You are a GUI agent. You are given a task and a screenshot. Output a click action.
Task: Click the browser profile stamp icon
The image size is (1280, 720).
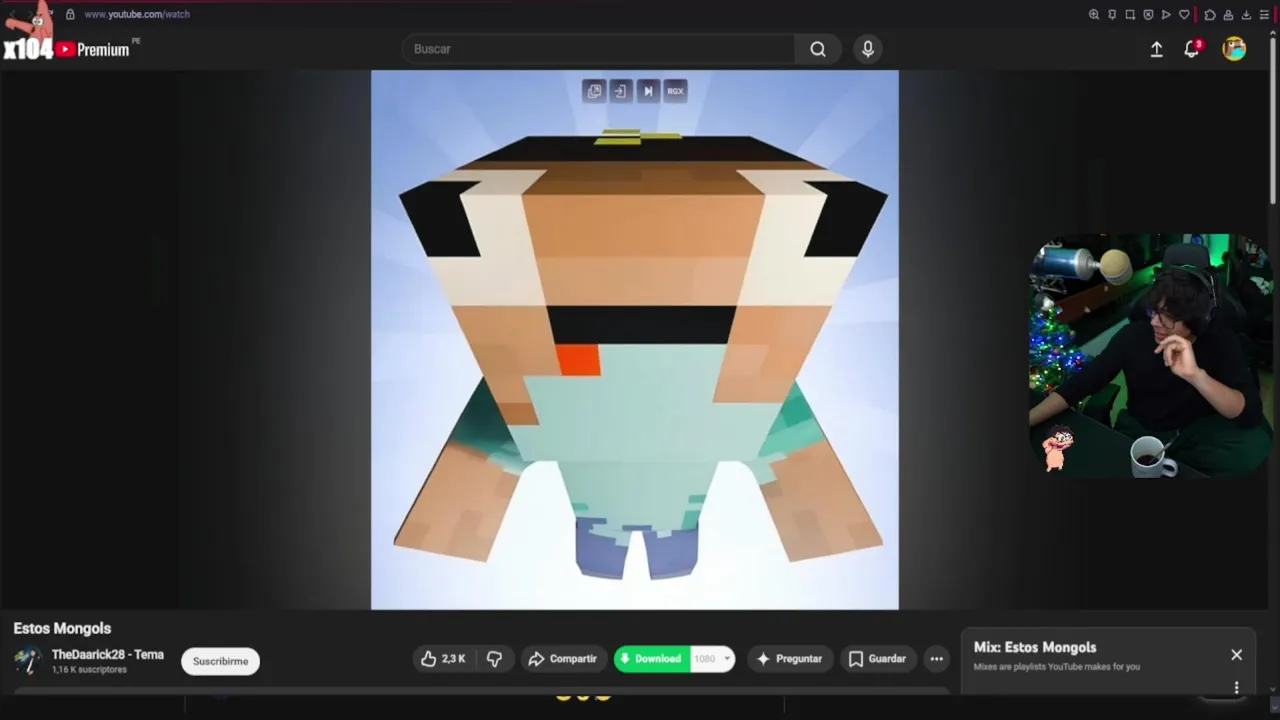[x=1228, y=15]
